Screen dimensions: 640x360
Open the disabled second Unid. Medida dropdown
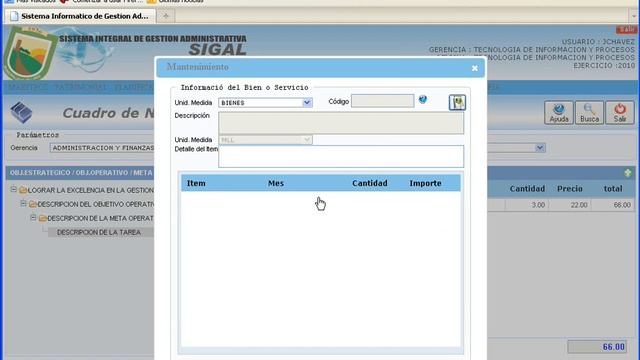pyautogui.click(x=265, y=140)
